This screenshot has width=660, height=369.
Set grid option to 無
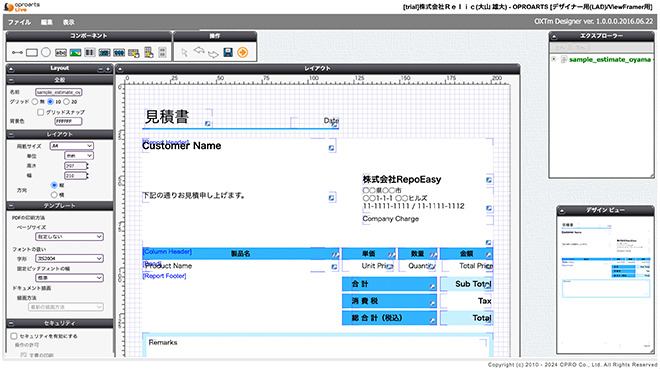pos(35,101)
